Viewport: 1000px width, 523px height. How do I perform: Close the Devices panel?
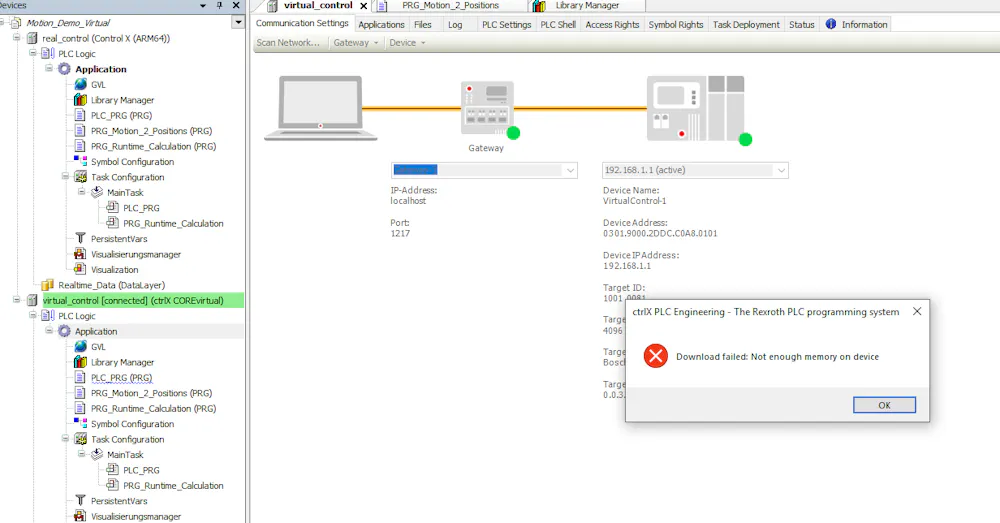[x=236, y=5]
